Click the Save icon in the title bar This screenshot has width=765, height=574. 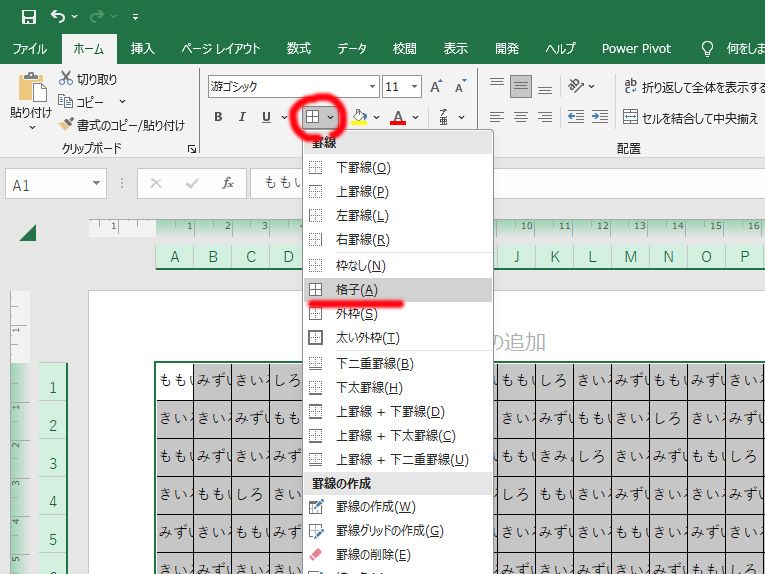coord(28,16)
